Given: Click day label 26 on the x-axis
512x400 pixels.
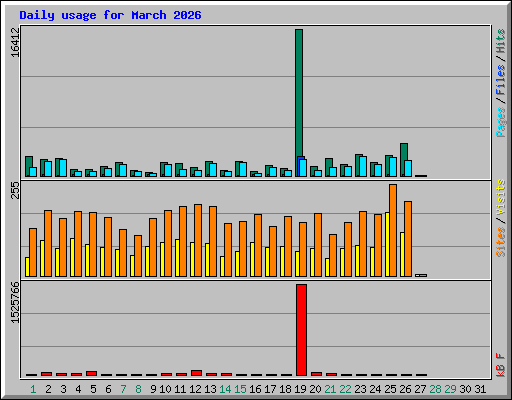Looking at the screenshot, I should [405, 389].
